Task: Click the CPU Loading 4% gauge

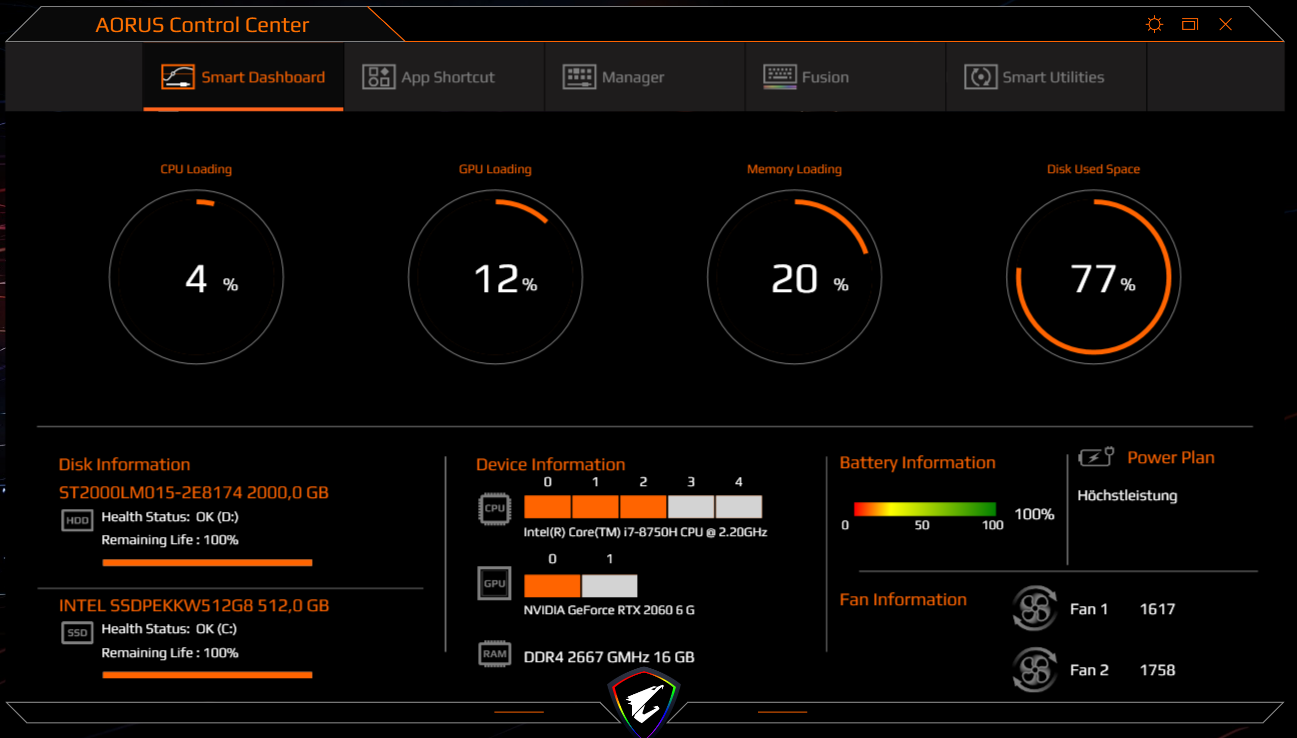Action: click(196, 279)
